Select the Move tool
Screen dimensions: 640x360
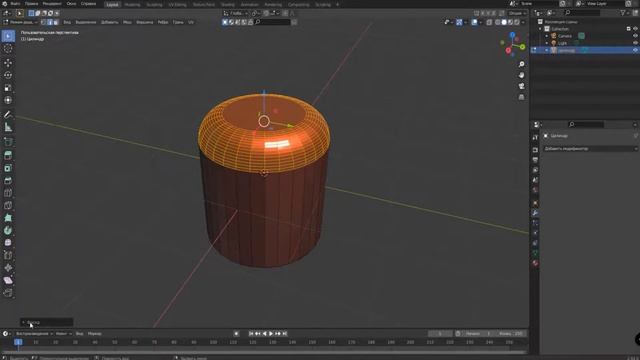pos(8,63)
